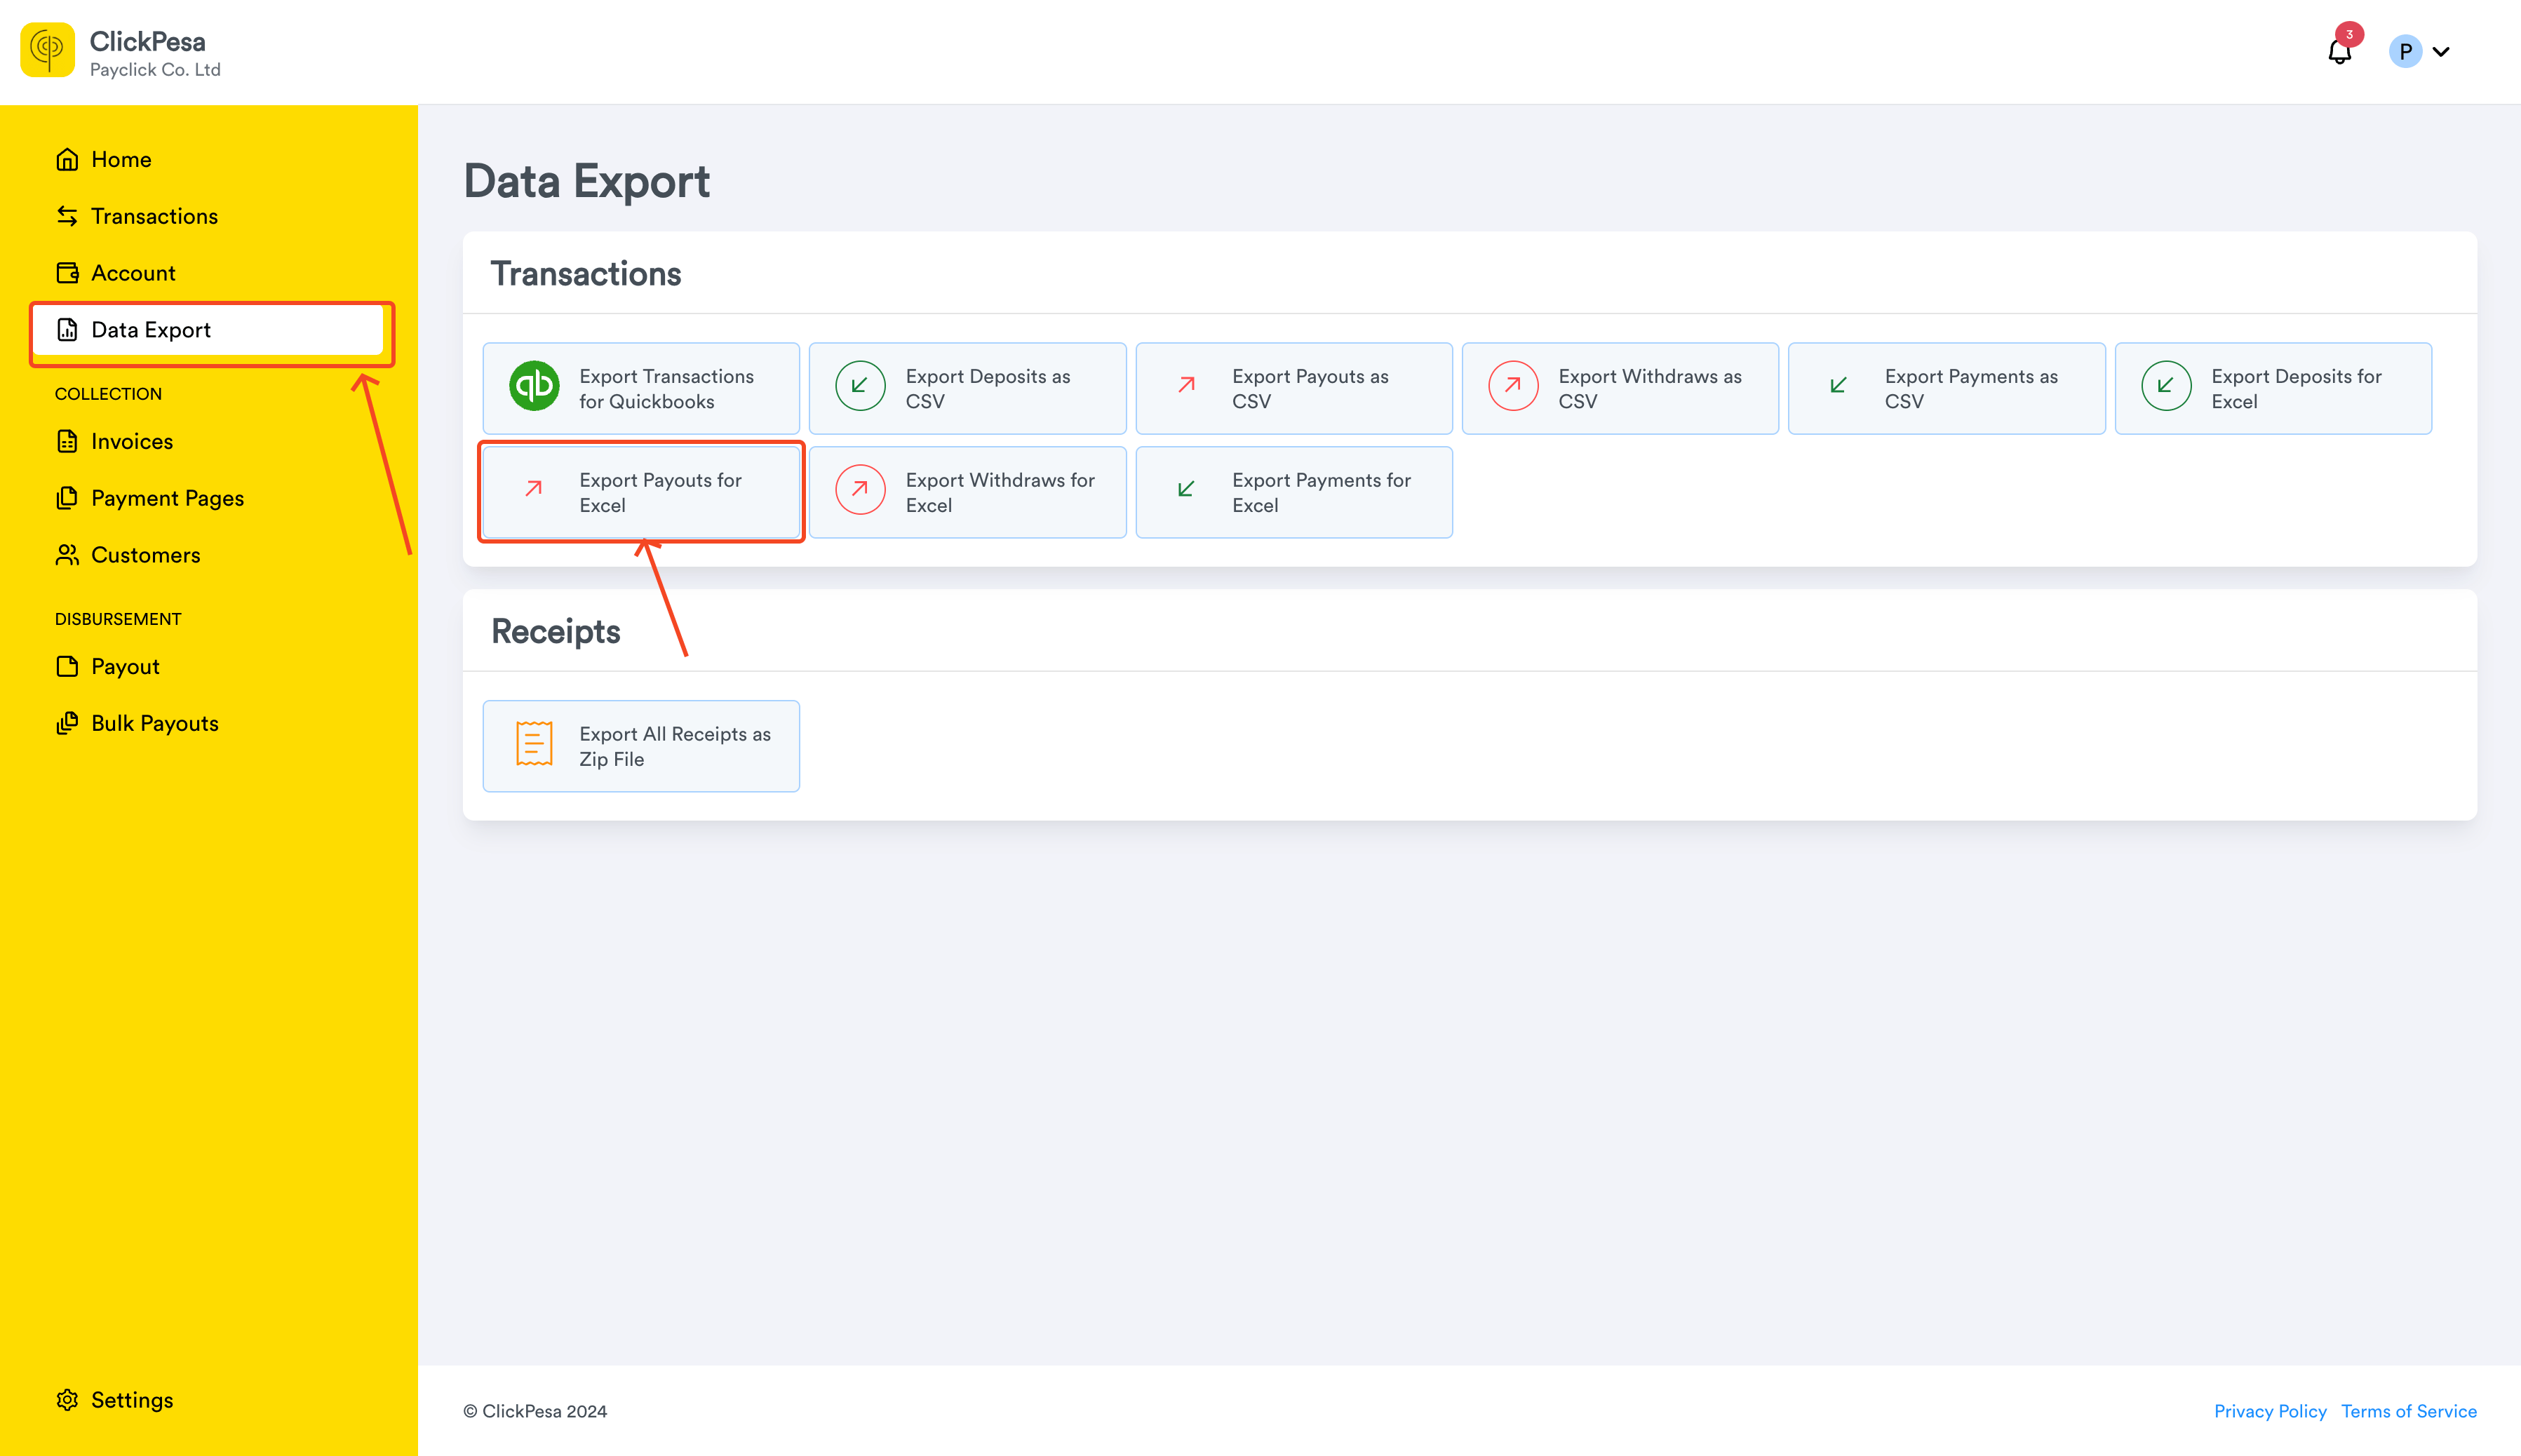Select Data Export in sidebar
The height and width of the screenshot is (1456, 2521).
coord(208,330)
